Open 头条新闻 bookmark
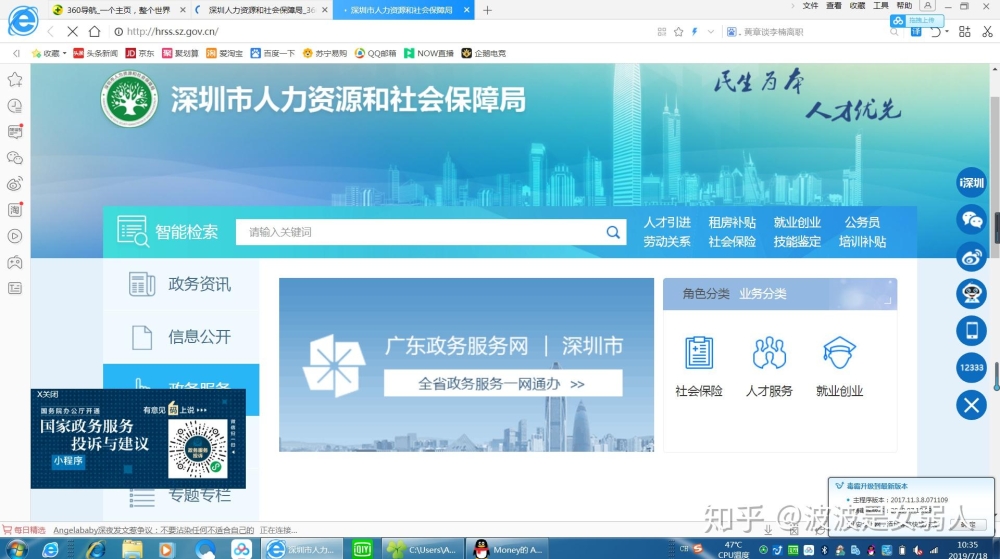Viewport: 1000px width, 559px height. (95, 54)
